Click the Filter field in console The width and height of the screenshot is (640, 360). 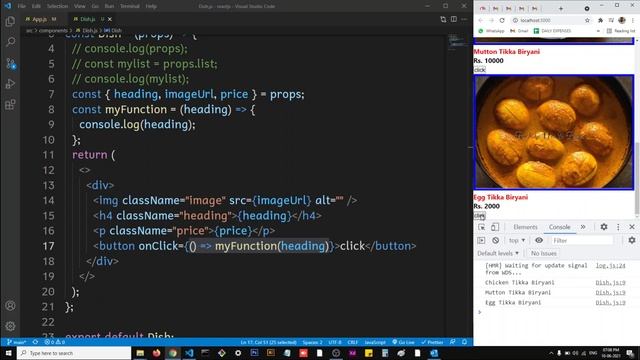[582, 241]
